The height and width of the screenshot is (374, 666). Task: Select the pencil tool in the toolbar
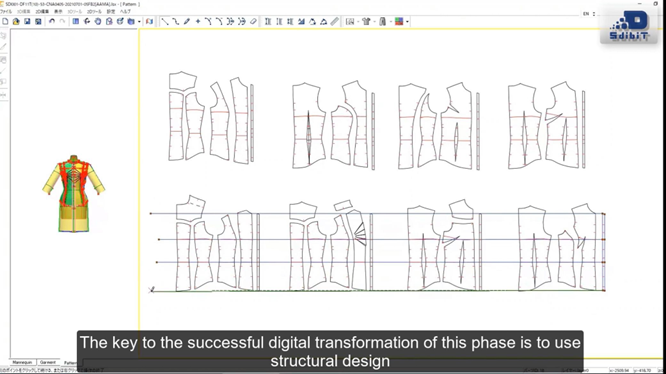(x=187, y=21)
